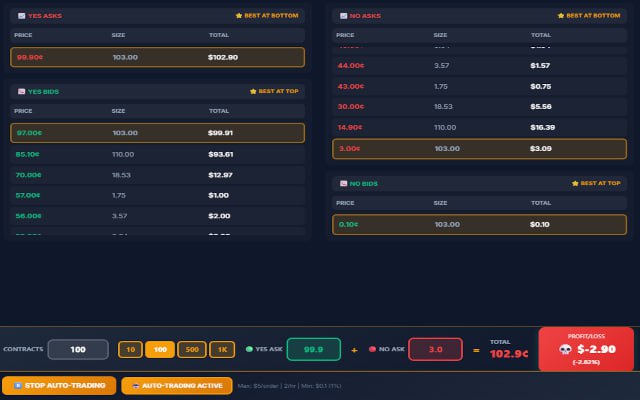Select the 500 contracts preset

[191, 350]
